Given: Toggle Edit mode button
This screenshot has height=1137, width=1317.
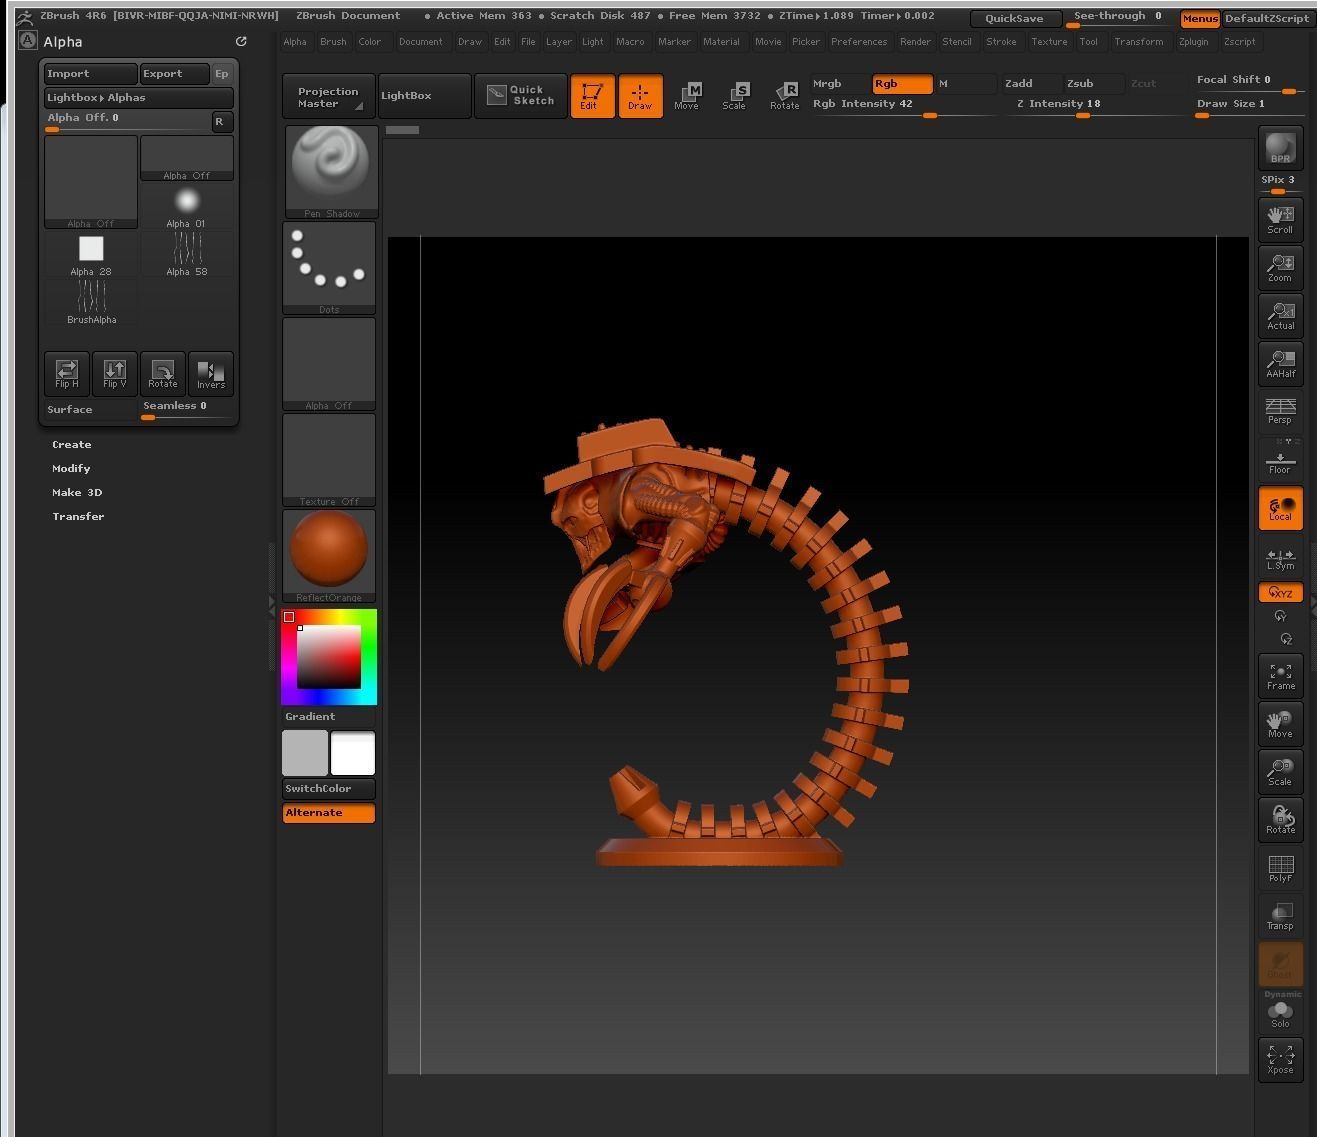Looking at the screenshot, I should (x=592, y=96).
